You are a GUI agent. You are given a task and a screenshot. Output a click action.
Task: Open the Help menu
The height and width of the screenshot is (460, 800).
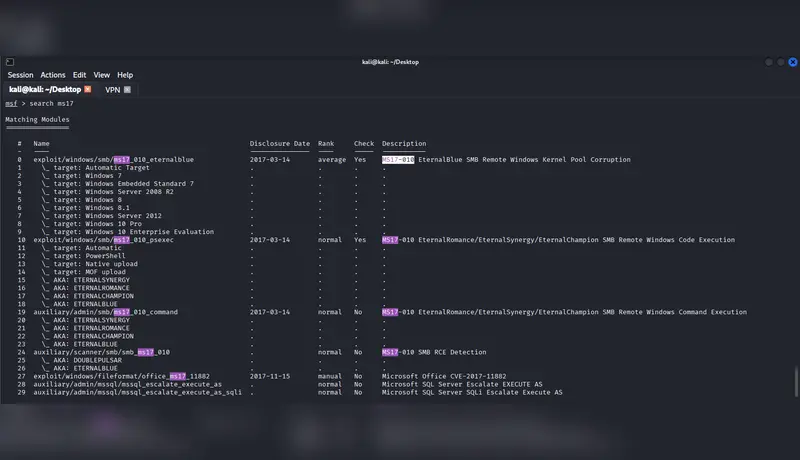125,75
